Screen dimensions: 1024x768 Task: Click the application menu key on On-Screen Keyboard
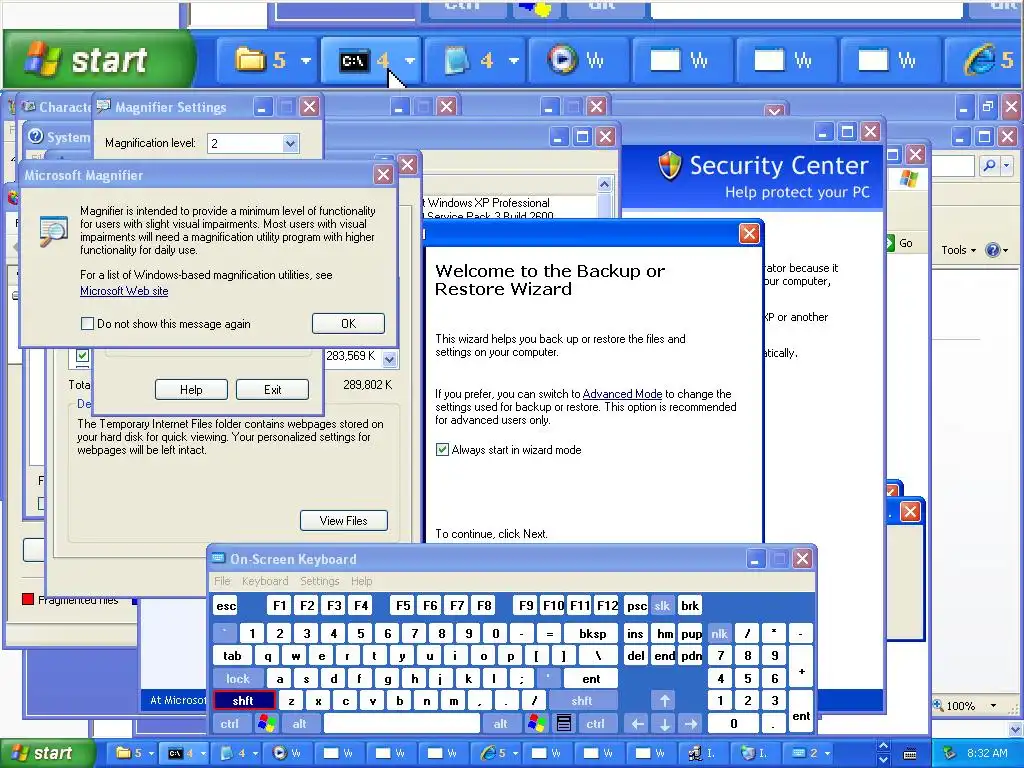(x=564, y=724)
